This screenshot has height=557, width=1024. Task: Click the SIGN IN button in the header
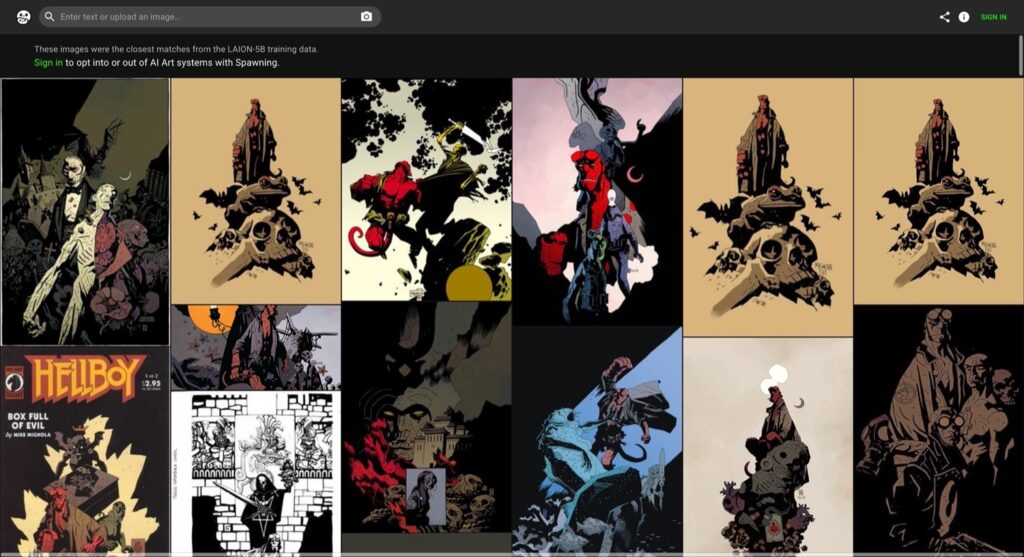click(x=993, y=17)
